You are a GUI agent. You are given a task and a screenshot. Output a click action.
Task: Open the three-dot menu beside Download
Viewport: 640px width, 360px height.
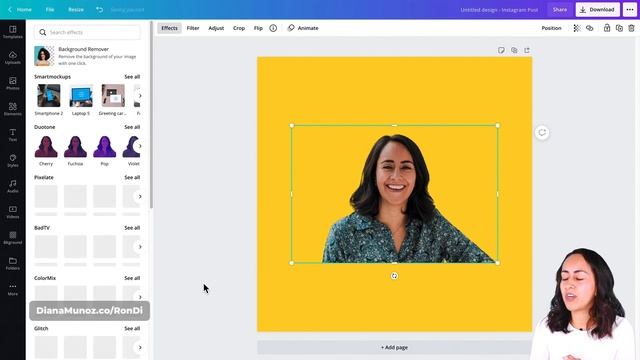coord(630,9)
